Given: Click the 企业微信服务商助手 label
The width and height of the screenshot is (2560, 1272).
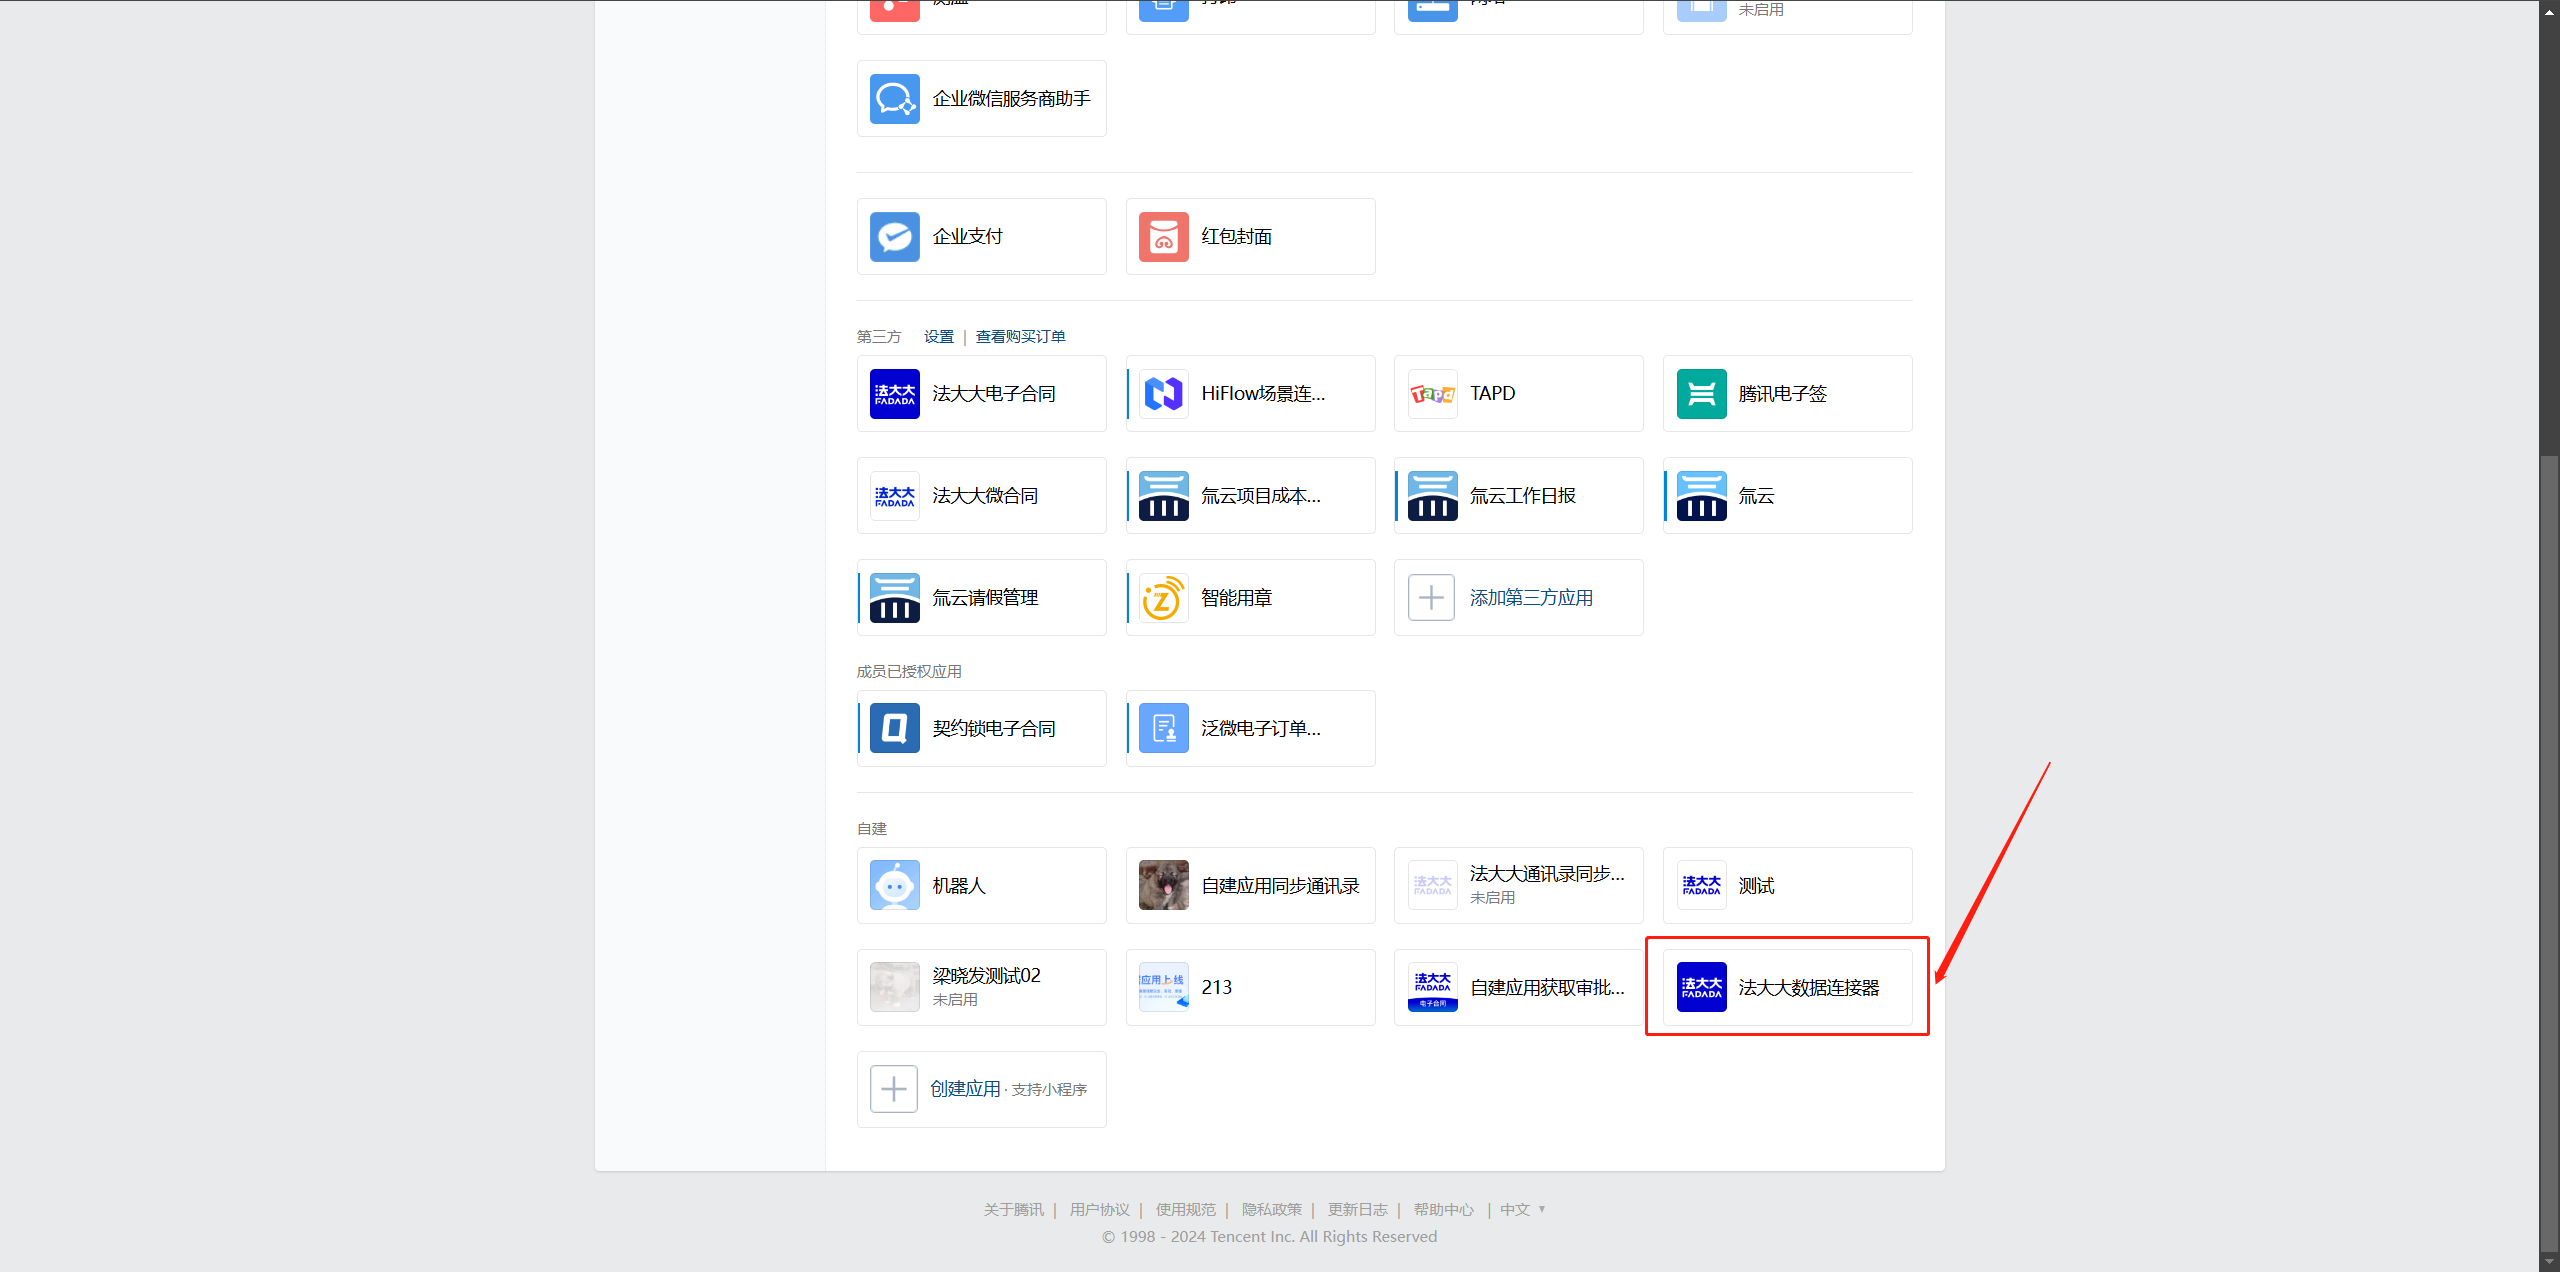Looking at the screenshot, I should pos(1011,99).
